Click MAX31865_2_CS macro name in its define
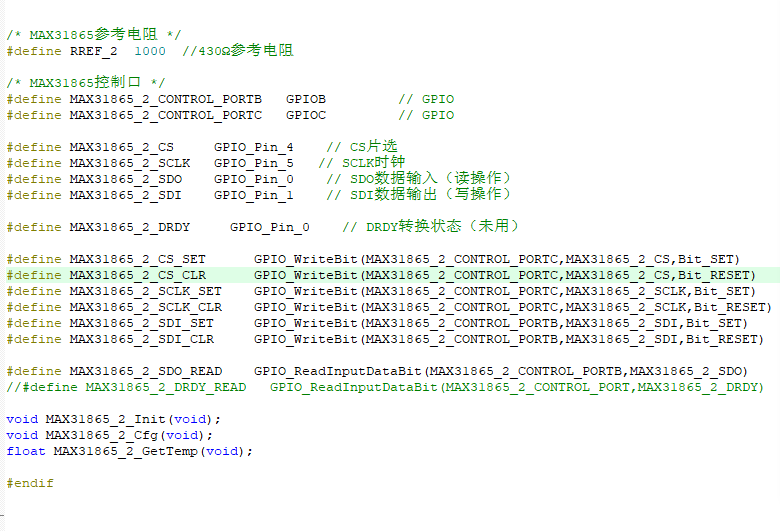 (121, 148)
